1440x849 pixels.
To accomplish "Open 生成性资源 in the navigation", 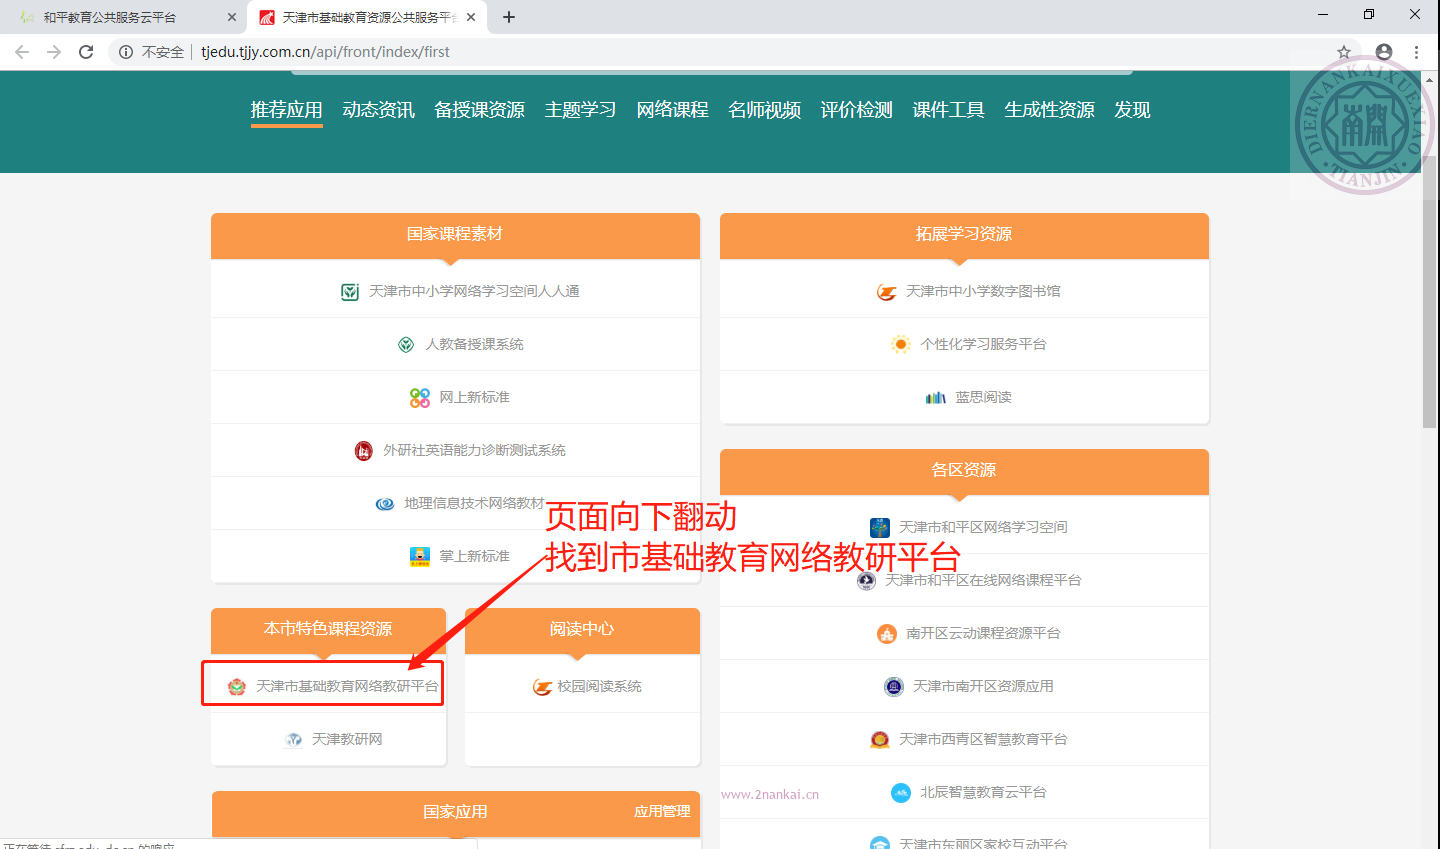I will point(1050,110).
